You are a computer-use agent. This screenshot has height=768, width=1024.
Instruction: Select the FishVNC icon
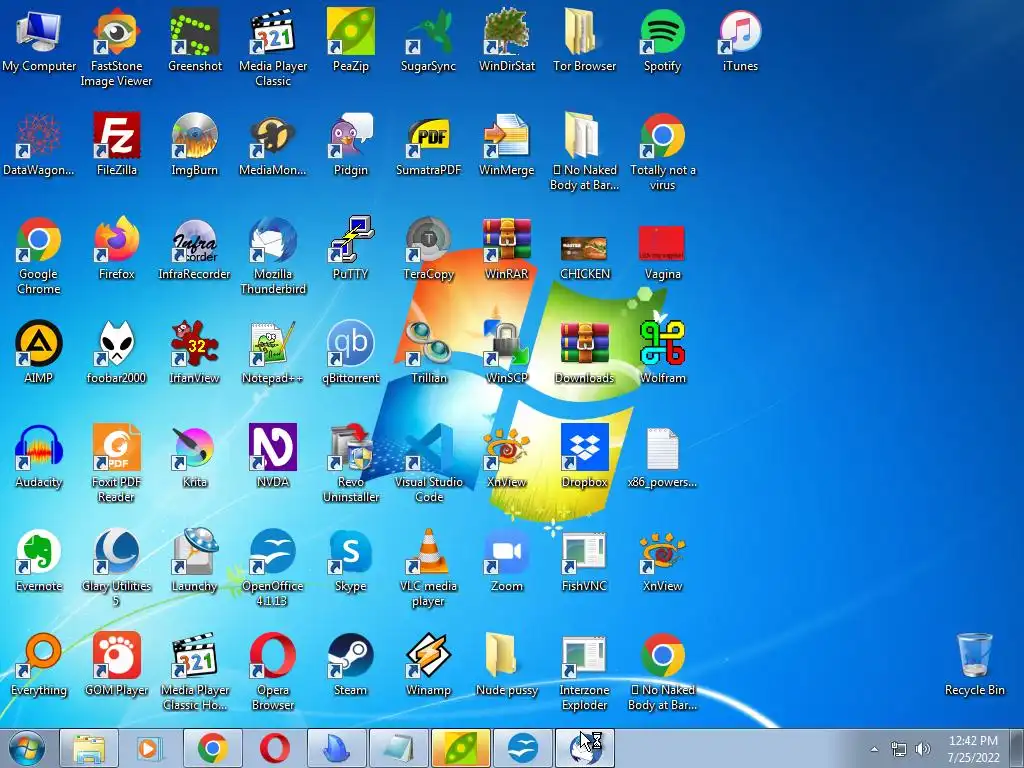pos(584,560)
